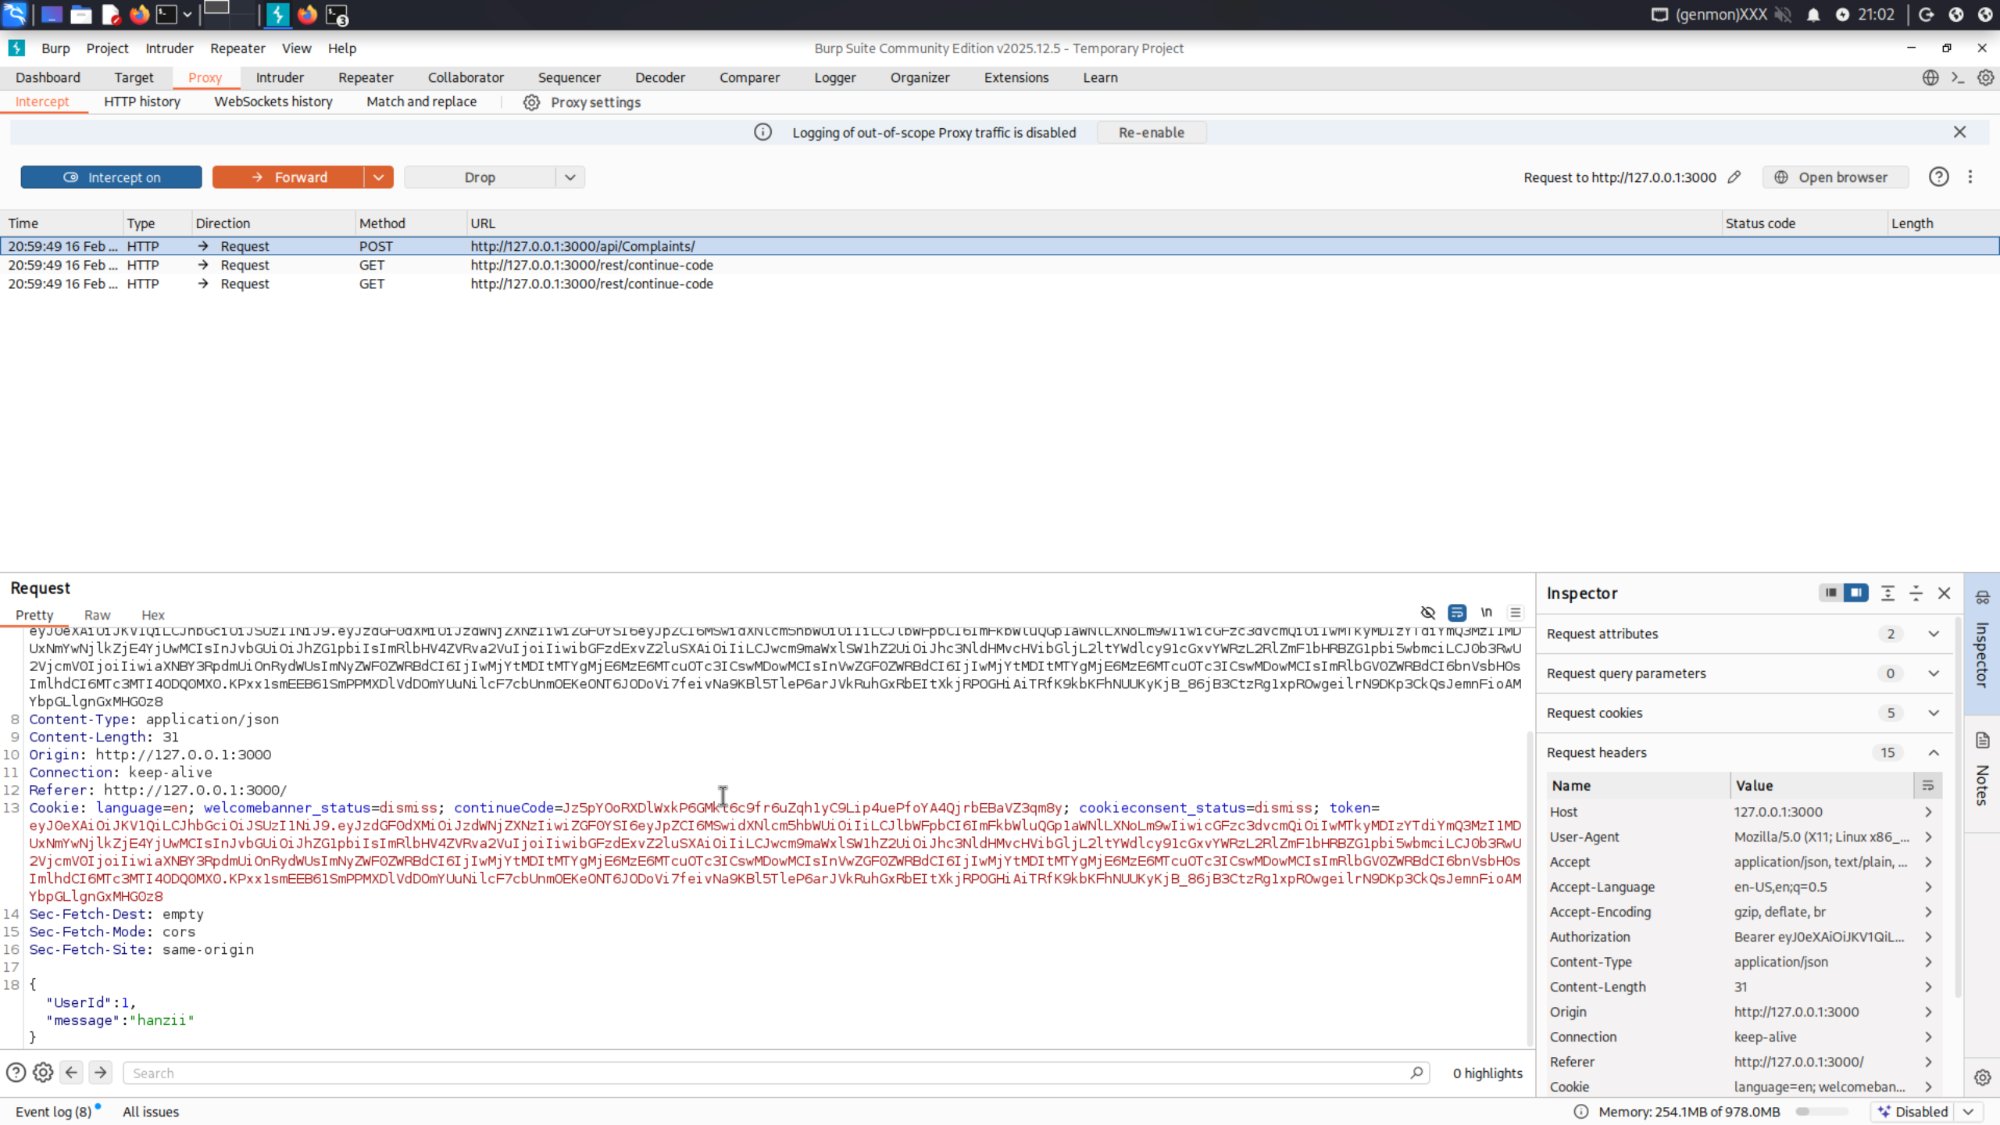Expand the Cookie header row chevron
This screenshot has width=2000, height=1125.
1928,1087
